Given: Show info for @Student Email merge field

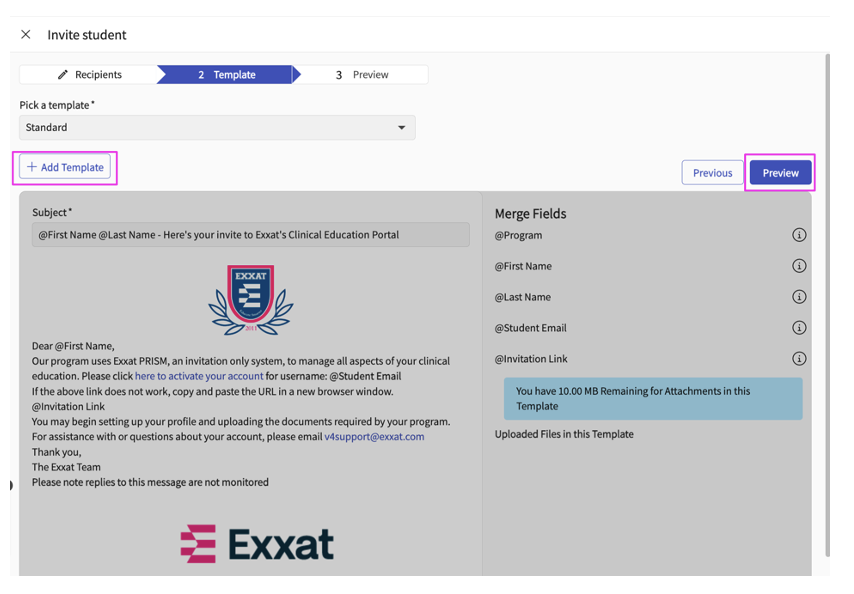Looking at the screenshot, I should [x=799, y=328].
